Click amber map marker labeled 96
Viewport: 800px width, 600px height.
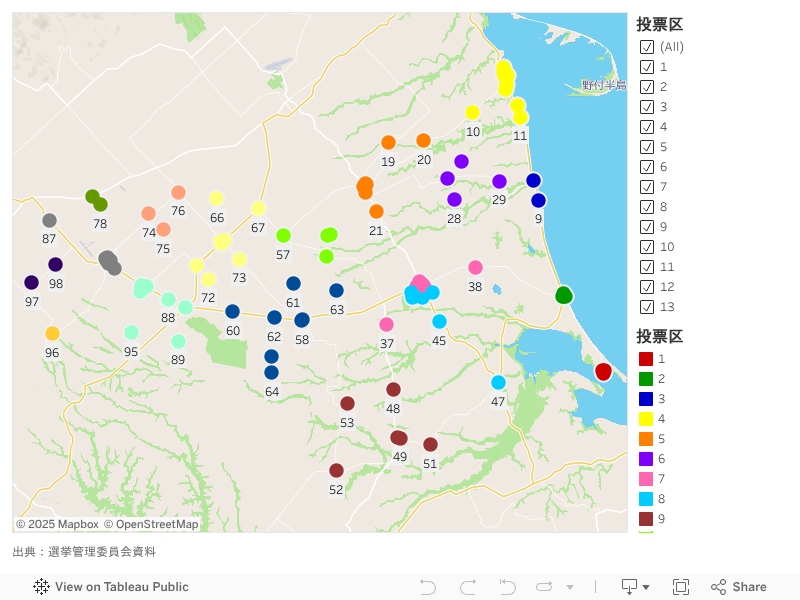(x=53, y=333)
